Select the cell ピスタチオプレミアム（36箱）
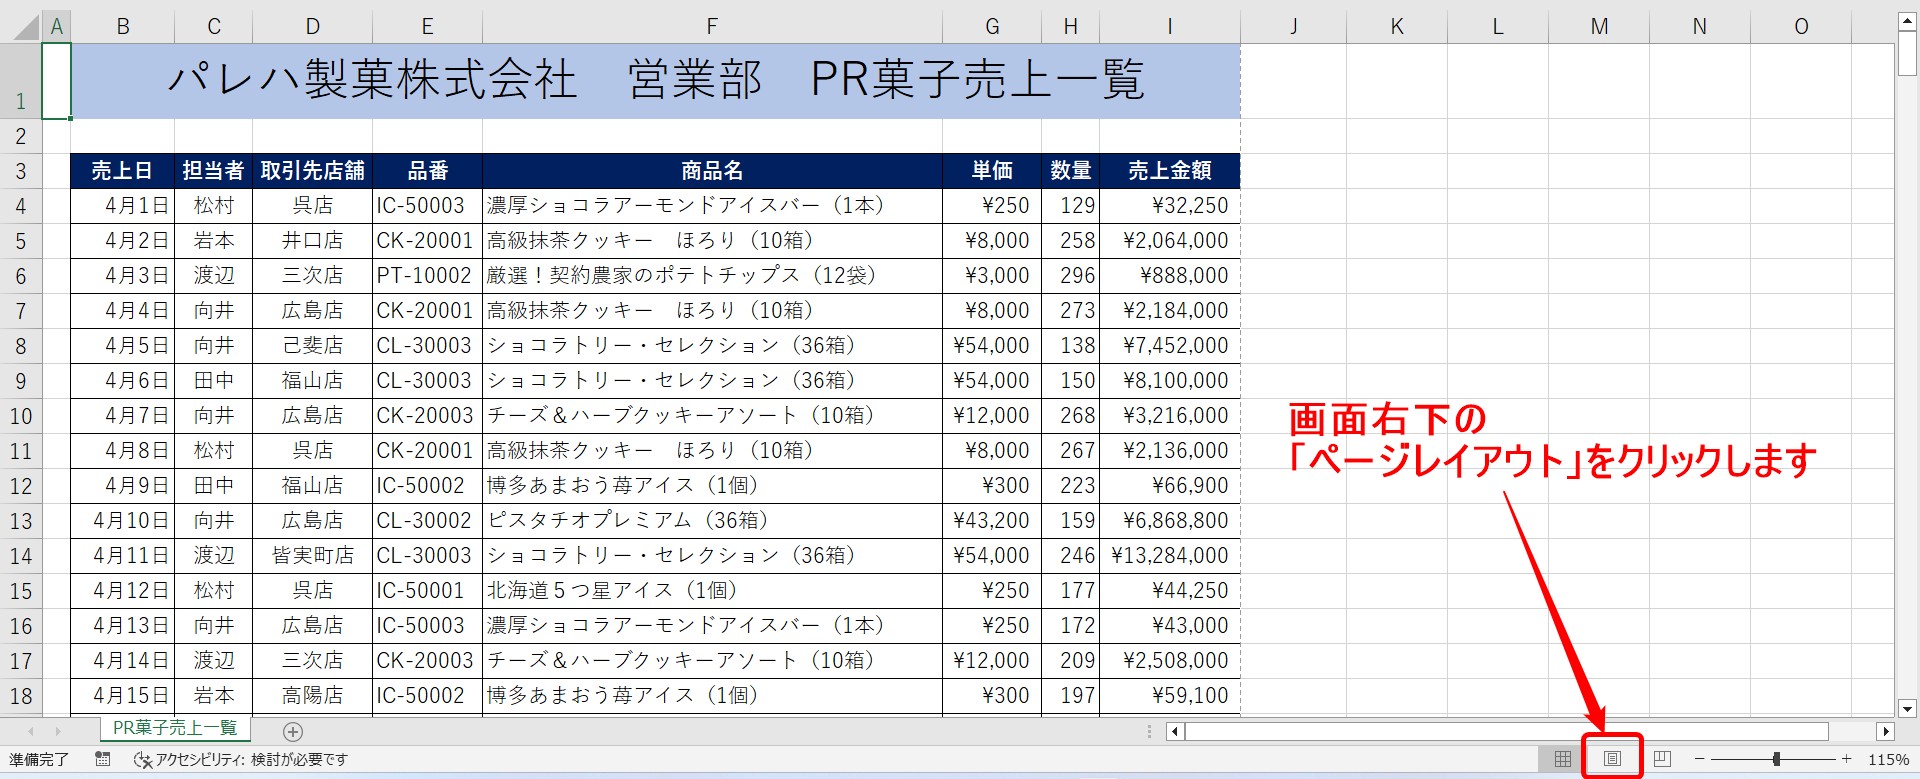This screenshot has width=1920, height=779. click(x=712, y=521)
